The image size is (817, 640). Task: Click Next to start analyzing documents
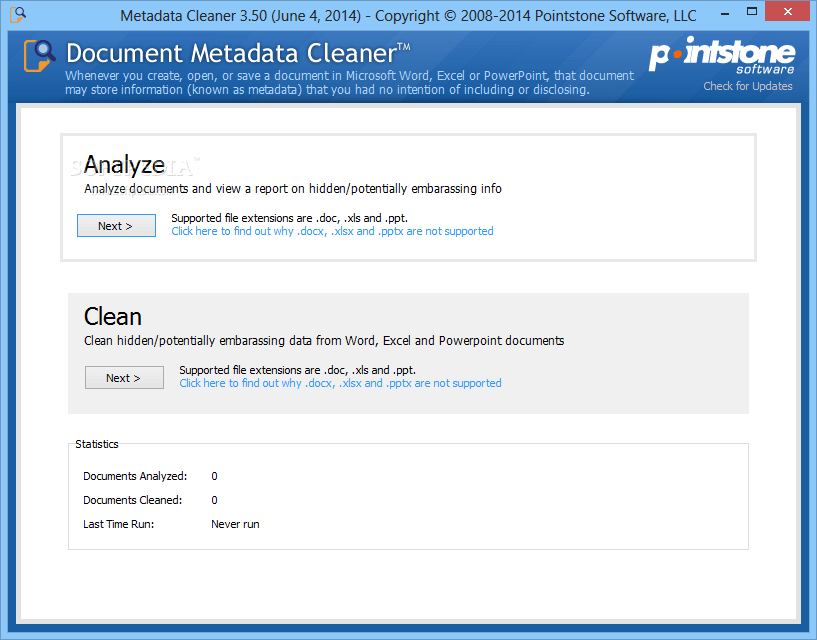(x=116, y=225)
